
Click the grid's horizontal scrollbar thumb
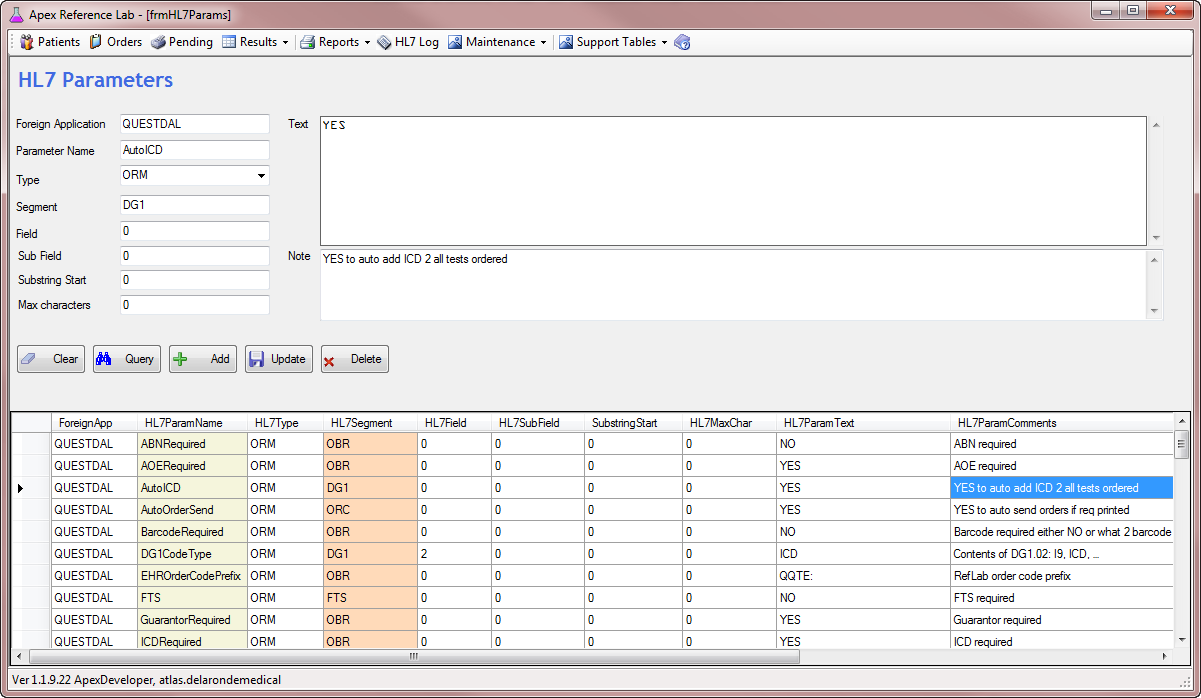415,657
